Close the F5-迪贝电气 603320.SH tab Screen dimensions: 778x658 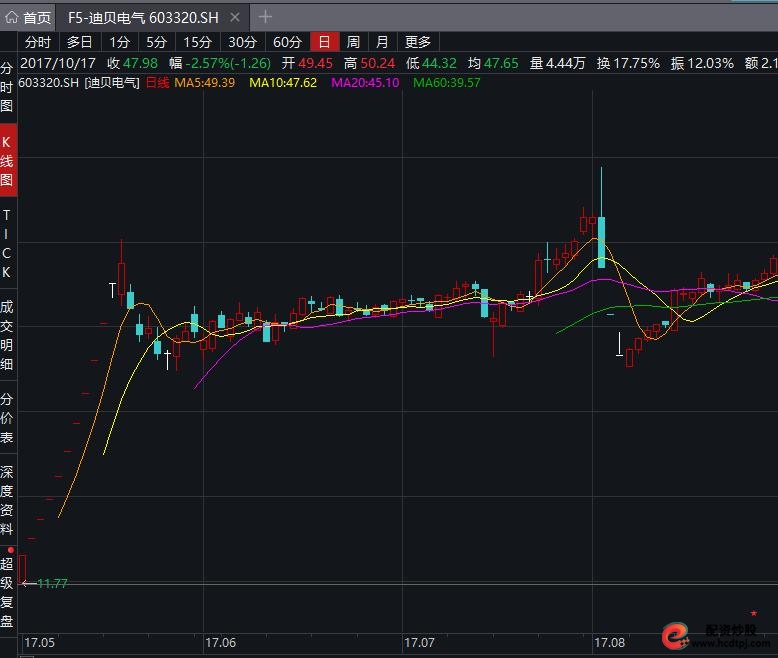(x=235, y=18)
